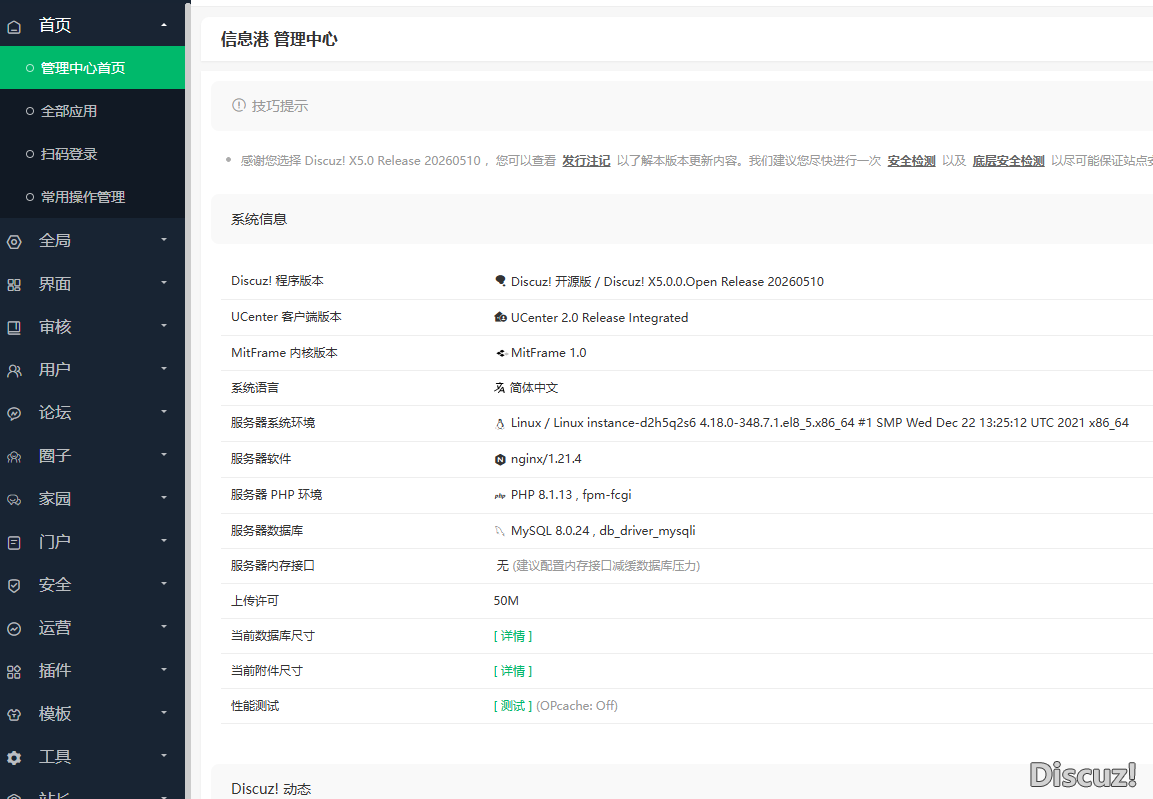Expand the 圈子 menu arrow
The width and height of the screenshot is (1153, 799).
point(164,454)
